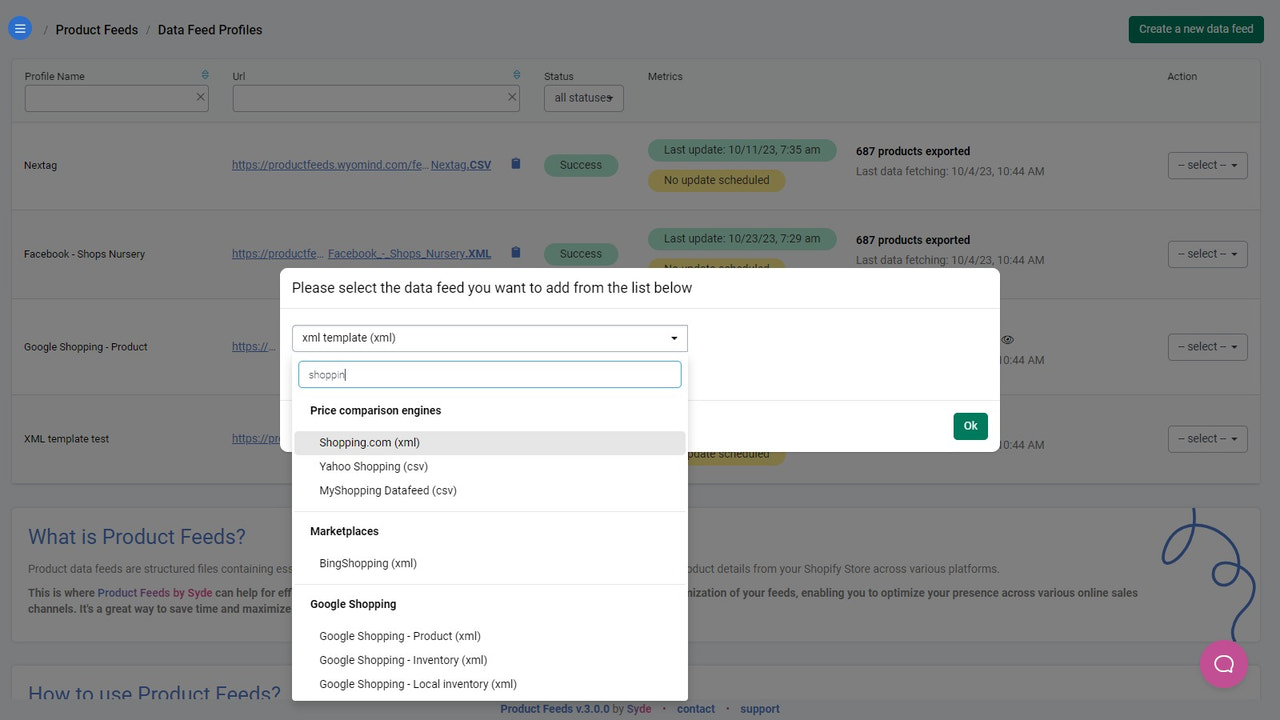
Task: Expand the xml template feed type dropdown
Action: pyautogui.click(x=673, y=337)
